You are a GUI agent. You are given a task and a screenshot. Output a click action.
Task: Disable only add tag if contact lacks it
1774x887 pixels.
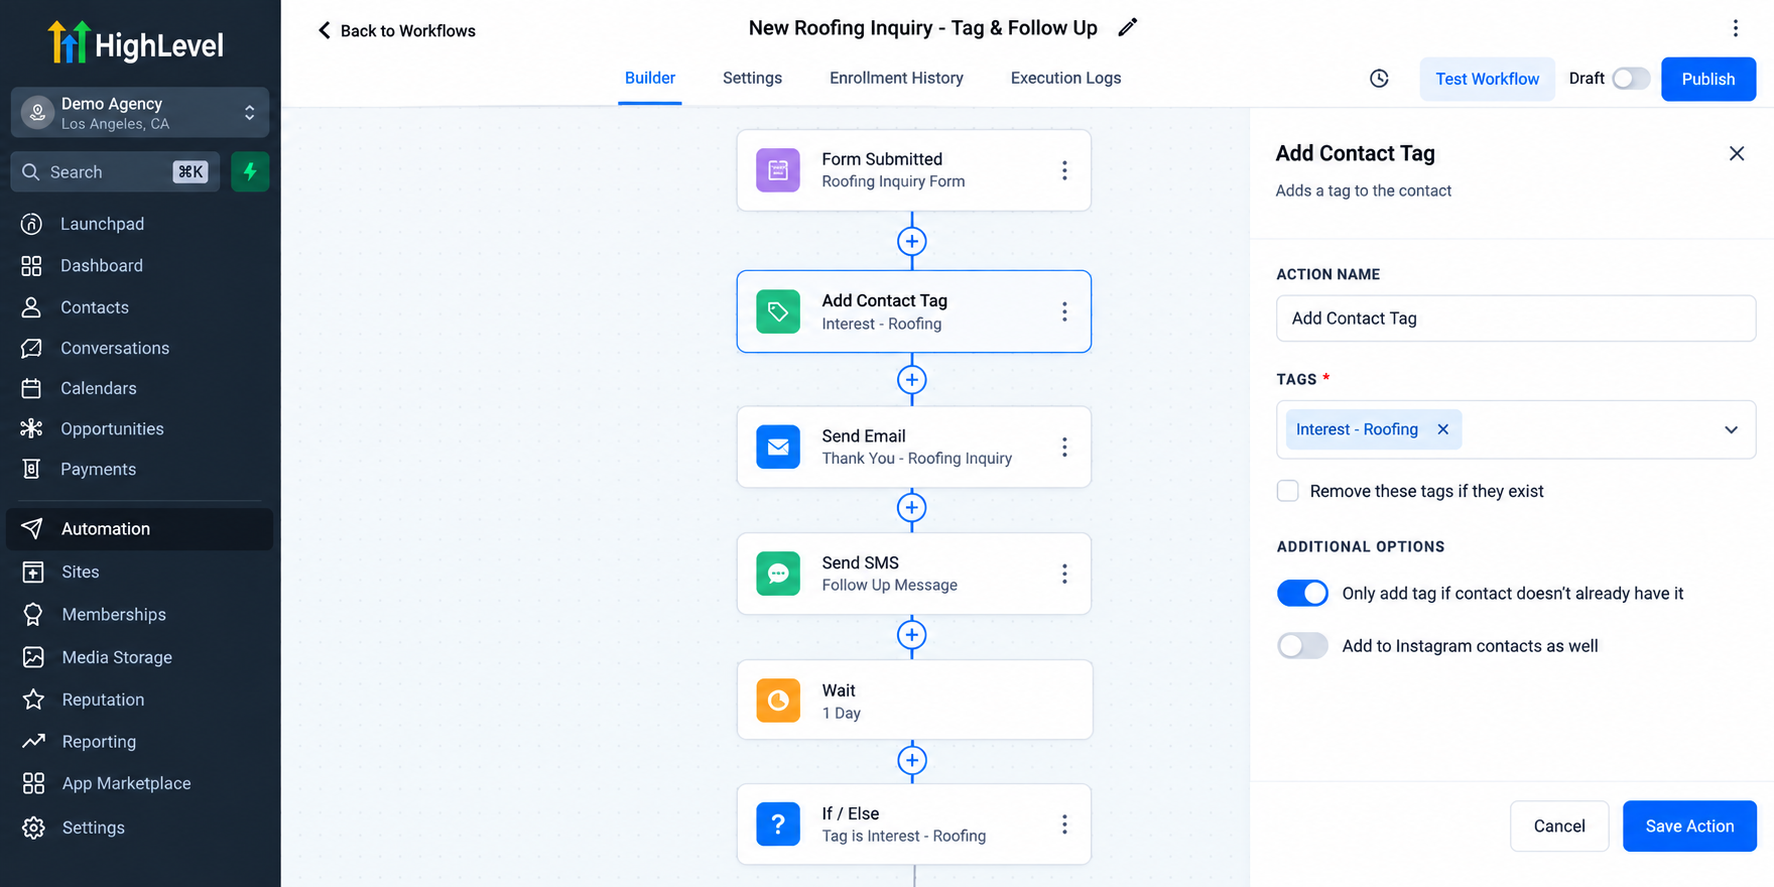coord(1303,593)
